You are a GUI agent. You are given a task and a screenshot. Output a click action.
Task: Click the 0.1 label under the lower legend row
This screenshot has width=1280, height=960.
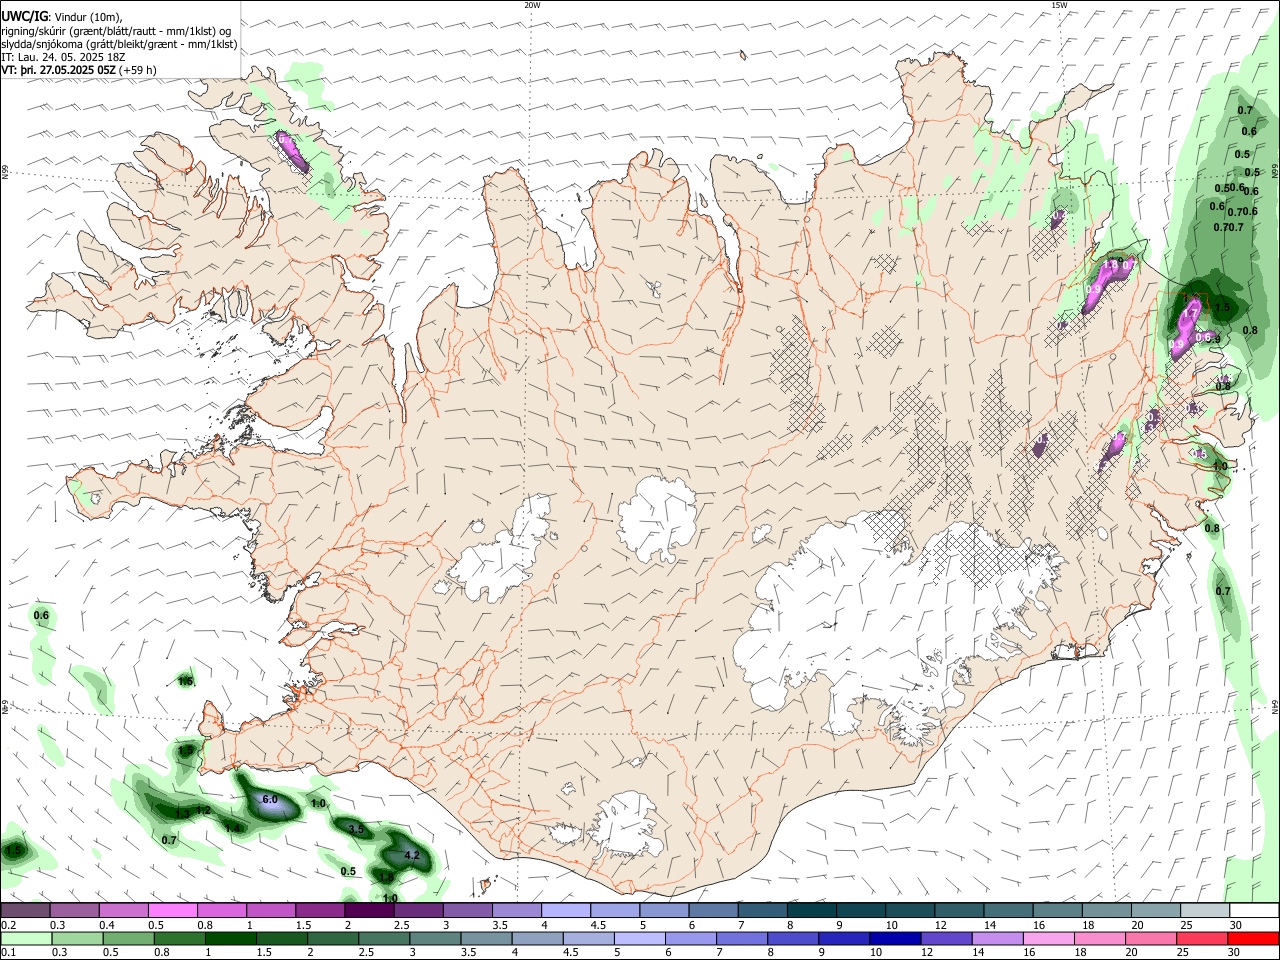tap(6, 953)
